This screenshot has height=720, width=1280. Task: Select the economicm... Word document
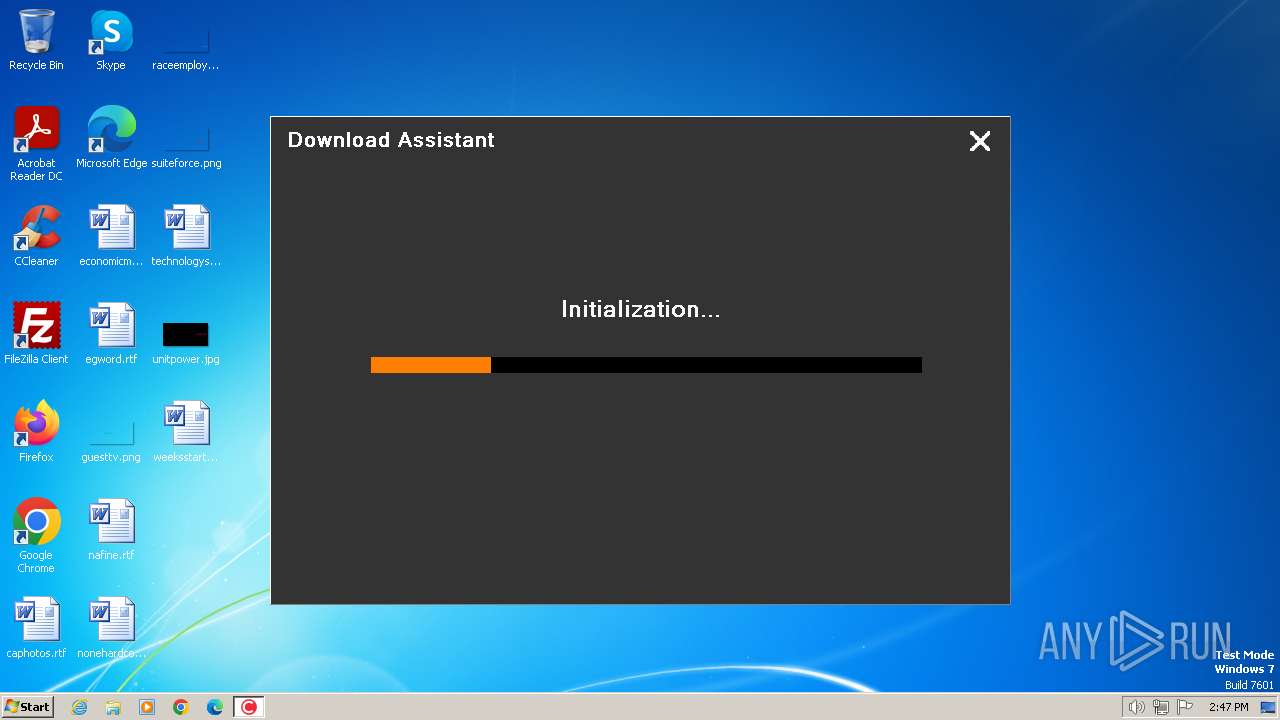coord(111,236)
